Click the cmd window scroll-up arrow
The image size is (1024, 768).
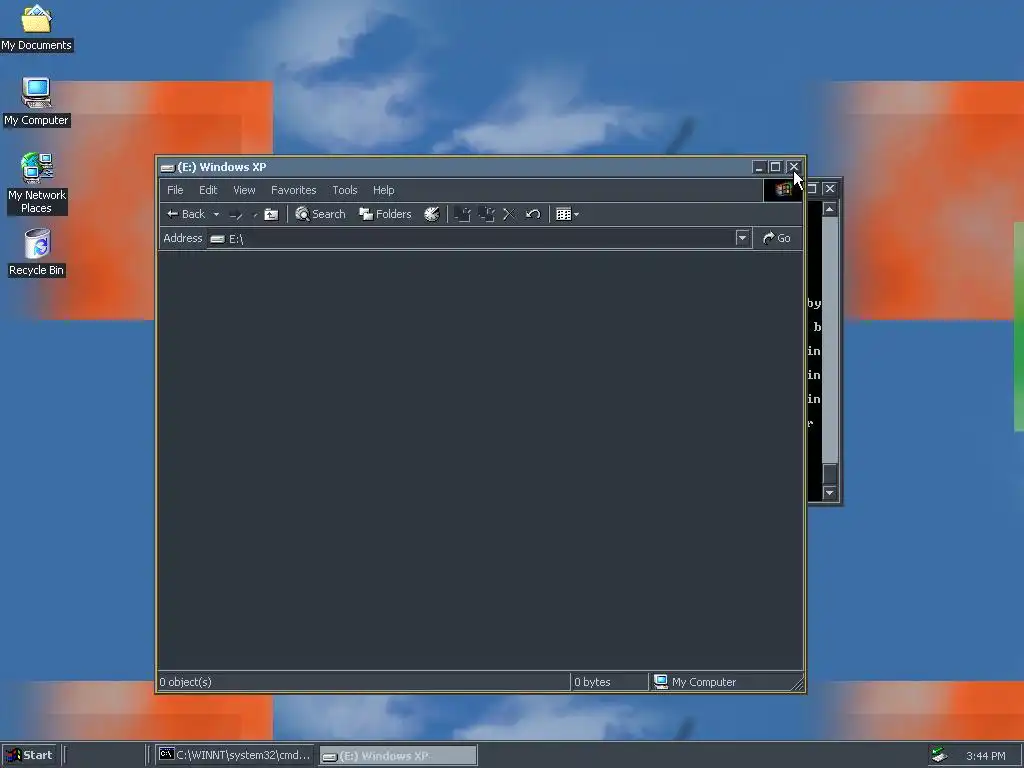pos(829,209)
